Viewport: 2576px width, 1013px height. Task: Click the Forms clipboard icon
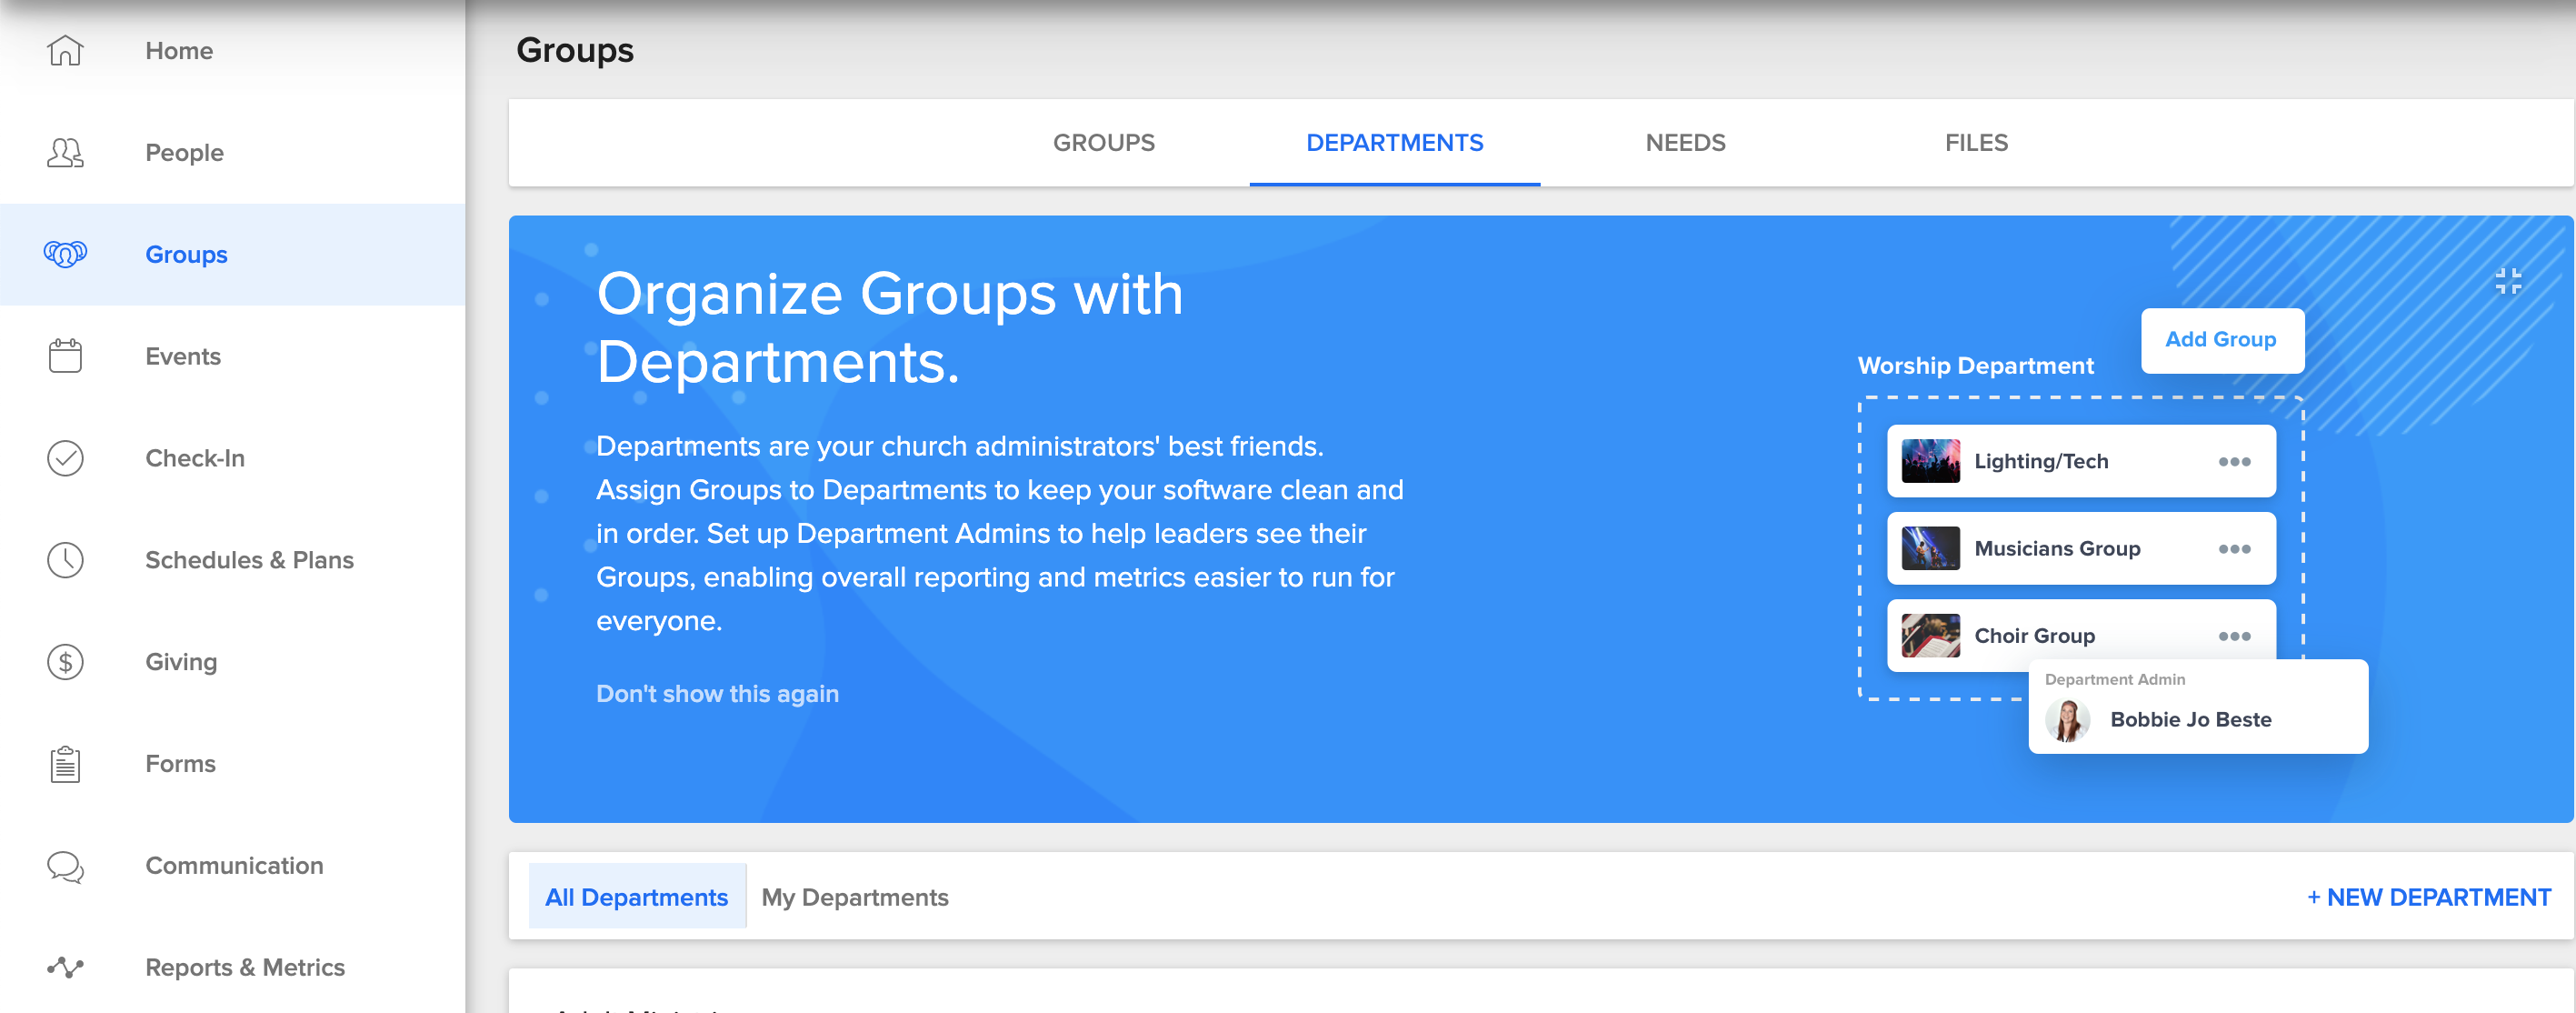[x=65, y=764]
